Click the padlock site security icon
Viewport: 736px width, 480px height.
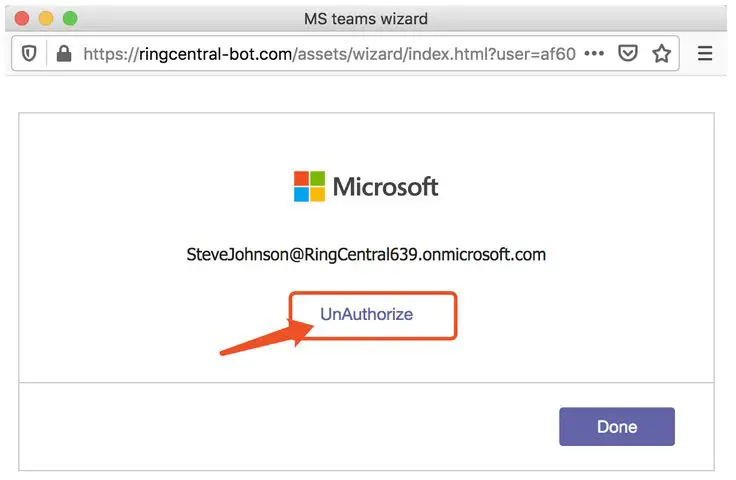pyautogui.click(x=64, y=53)
